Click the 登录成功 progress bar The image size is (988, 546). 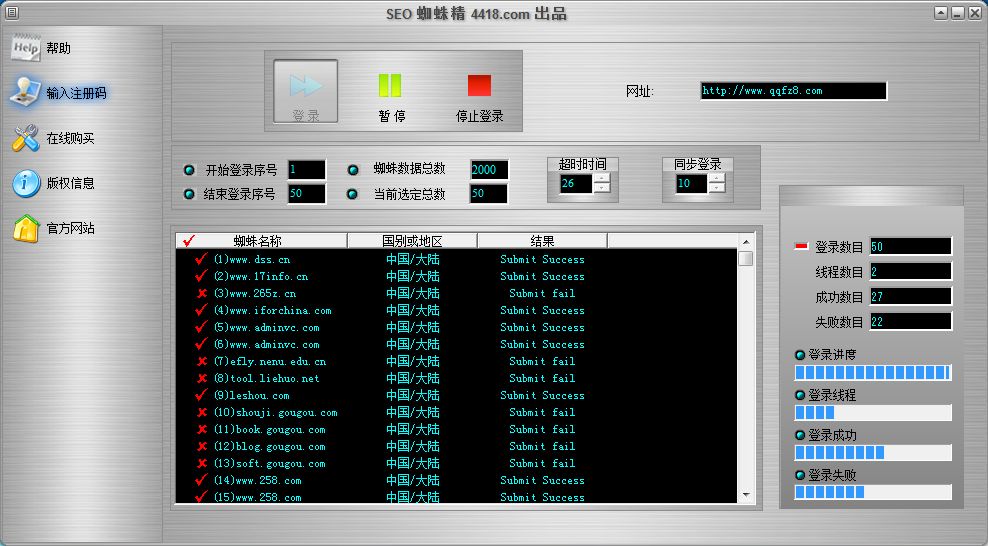coord(873,452)
